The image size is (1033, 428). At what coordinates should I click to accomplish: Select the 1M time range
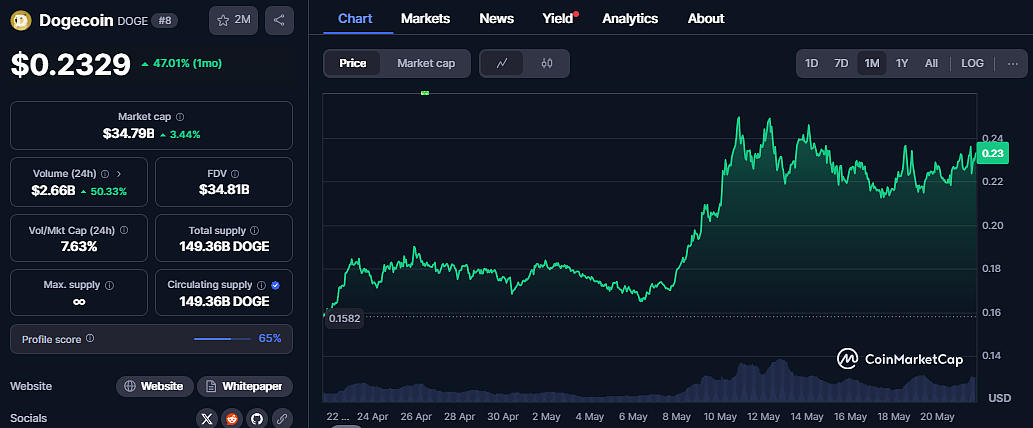click(872, 63)
